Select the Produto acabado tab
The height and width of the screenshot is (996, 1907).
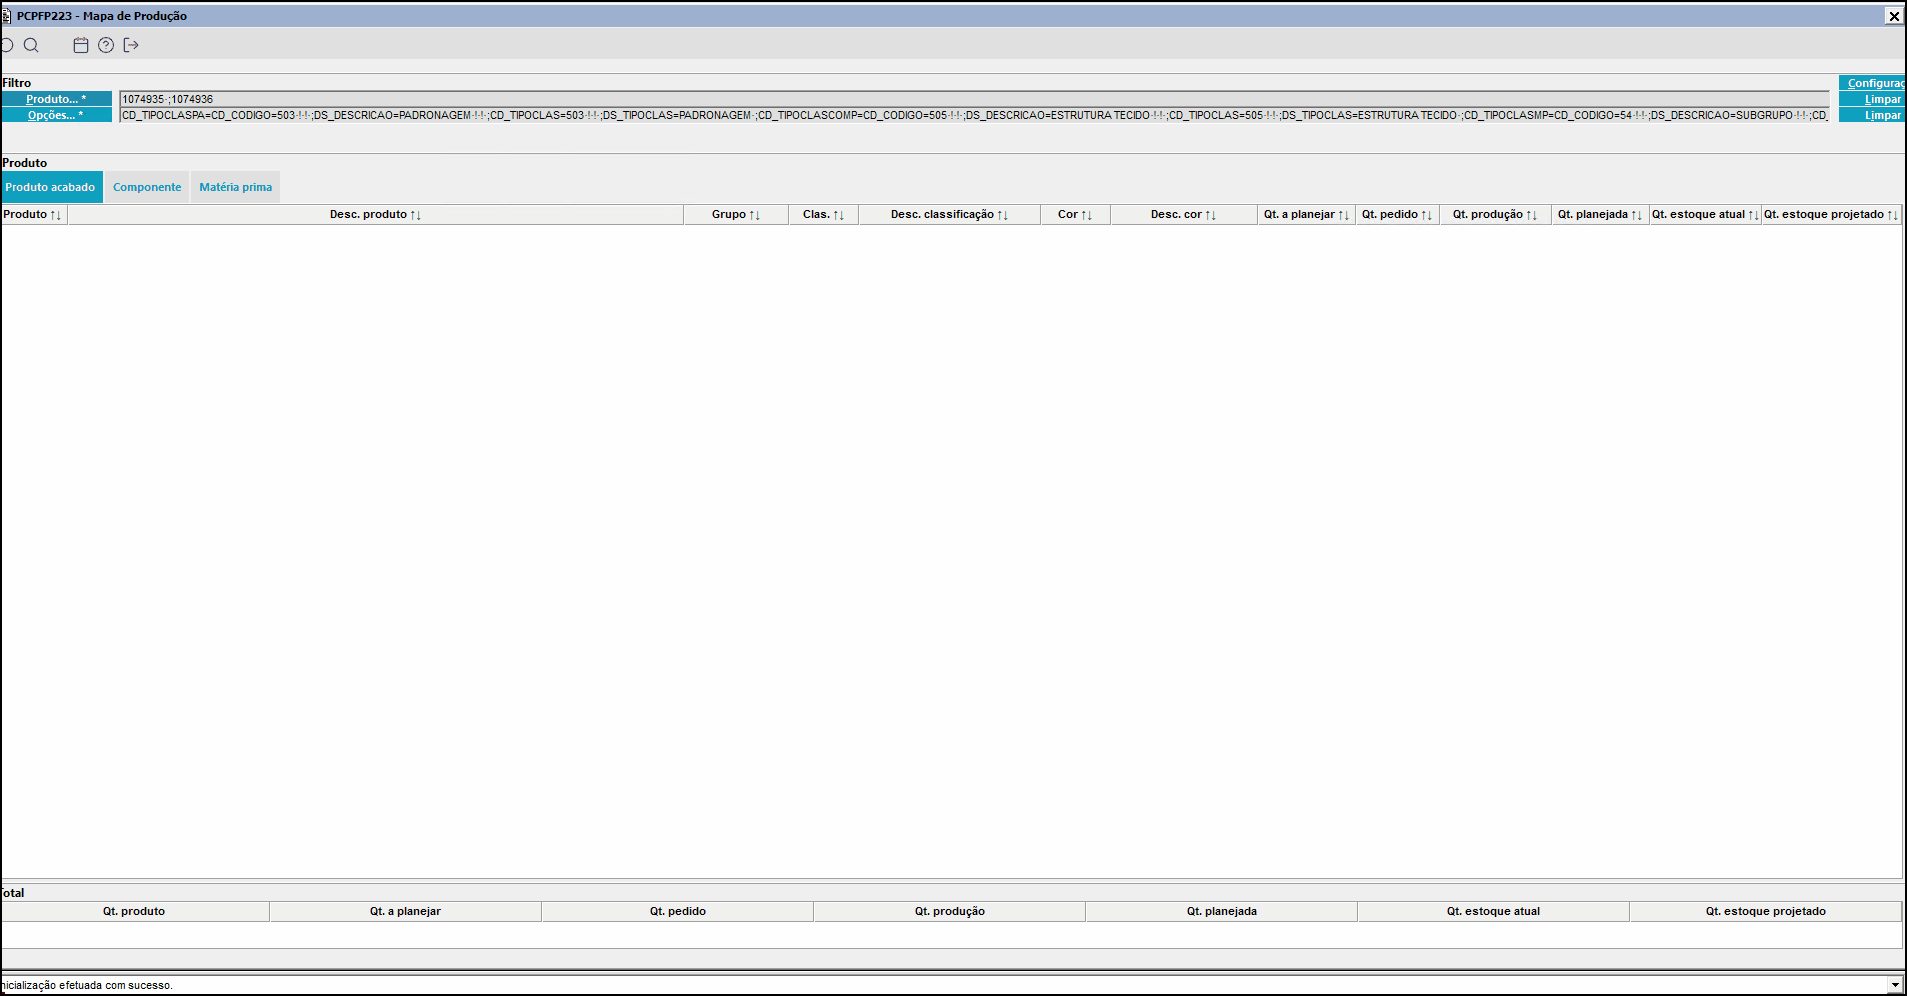(x=51, y=187)
